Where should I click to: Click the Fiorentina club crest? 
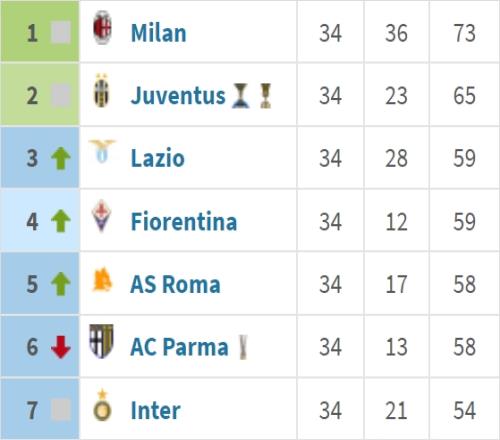pos(101,216)
